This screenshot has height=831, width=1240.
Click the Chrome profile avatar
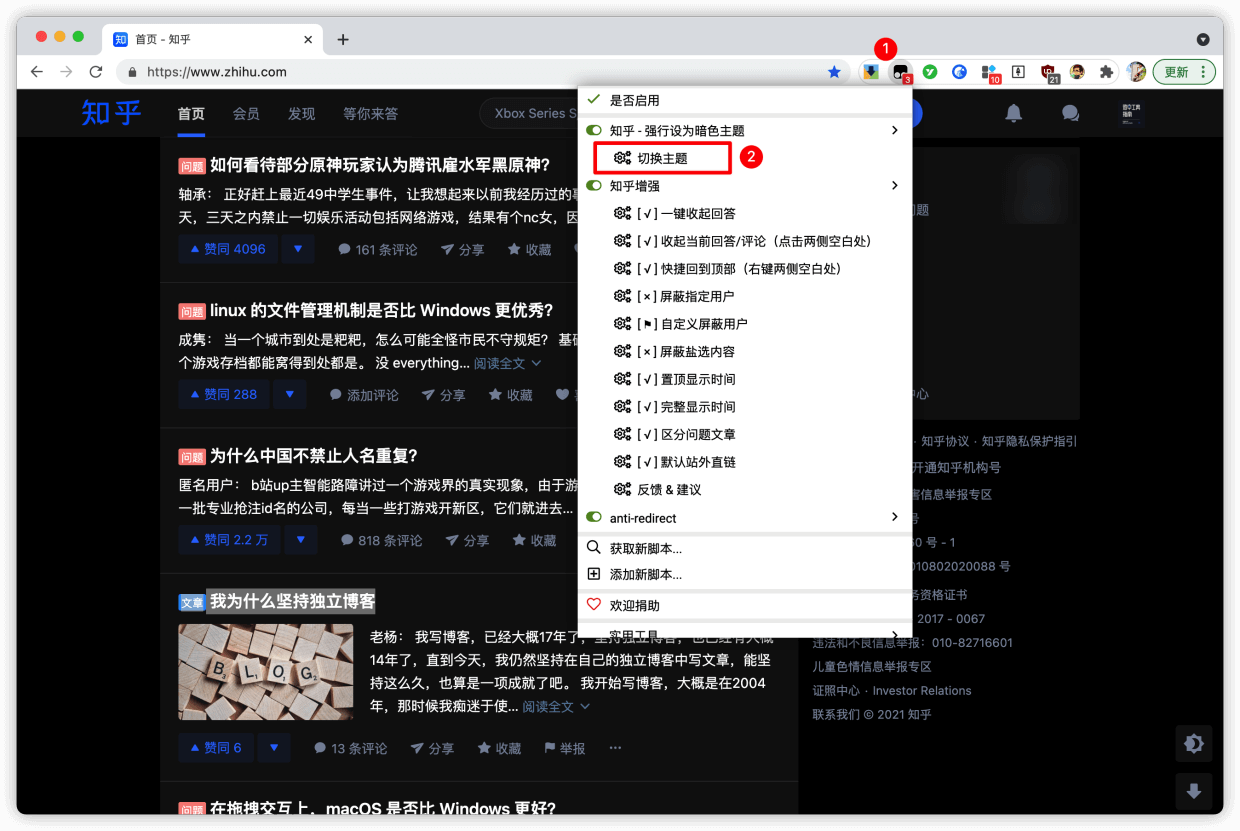click(1136, 72)
